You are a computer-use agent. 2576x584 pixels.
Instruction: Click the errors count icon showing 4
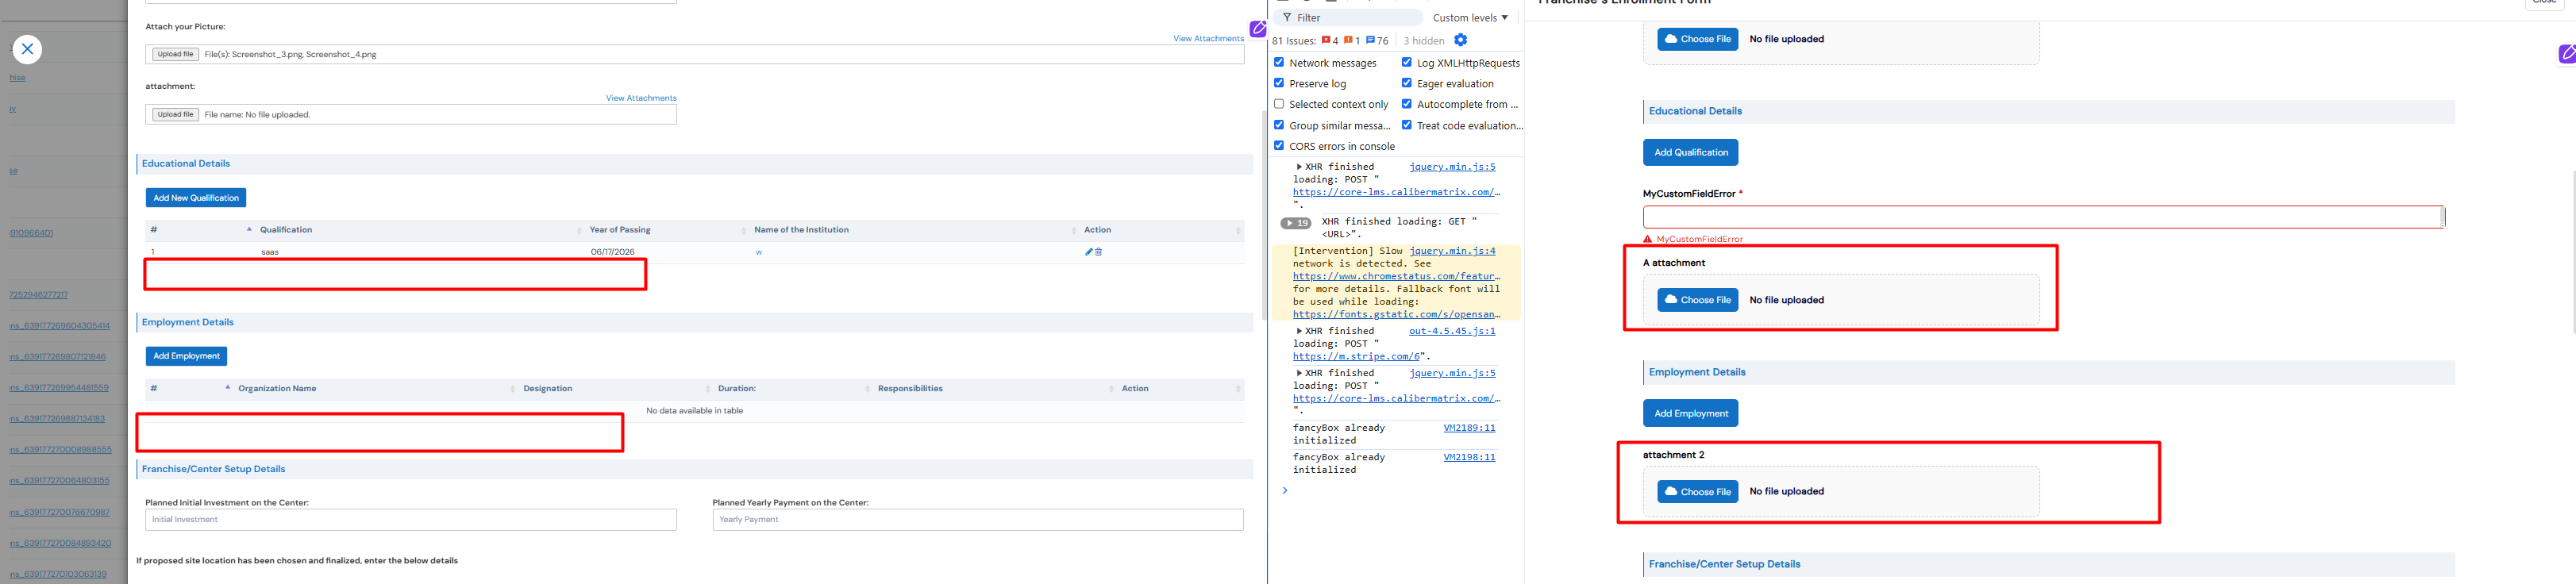point(1330,40)
